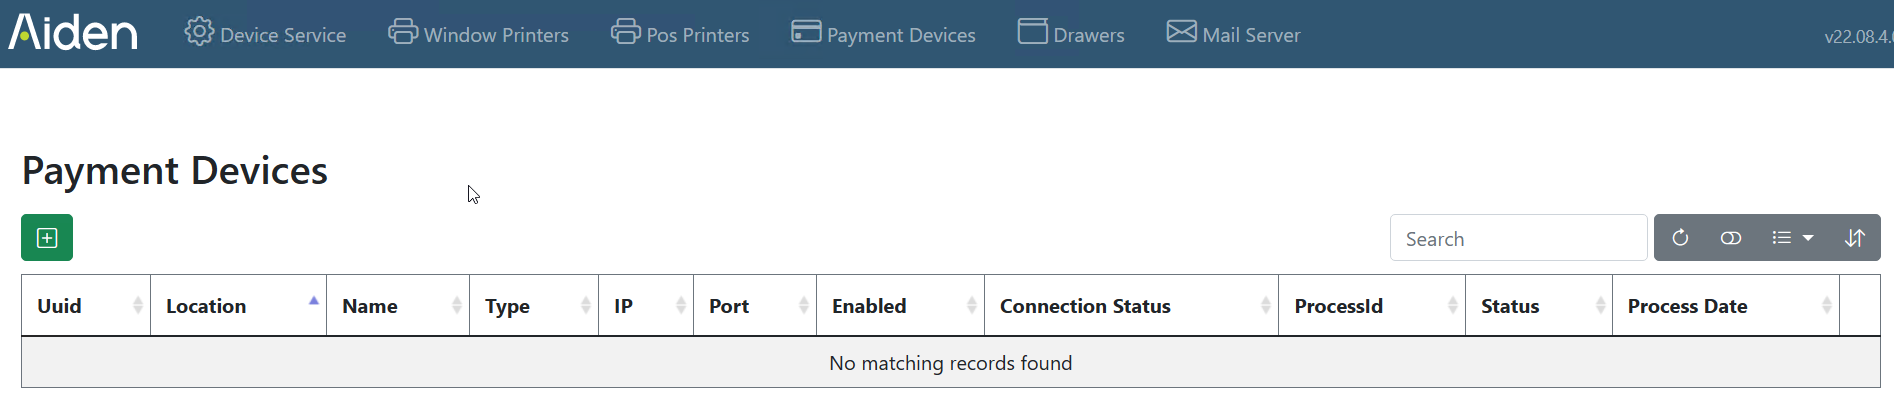Viewport: 1894px width, 403px height.
Task: Sort by Connection Status column
Action: tap(1132, 306)
